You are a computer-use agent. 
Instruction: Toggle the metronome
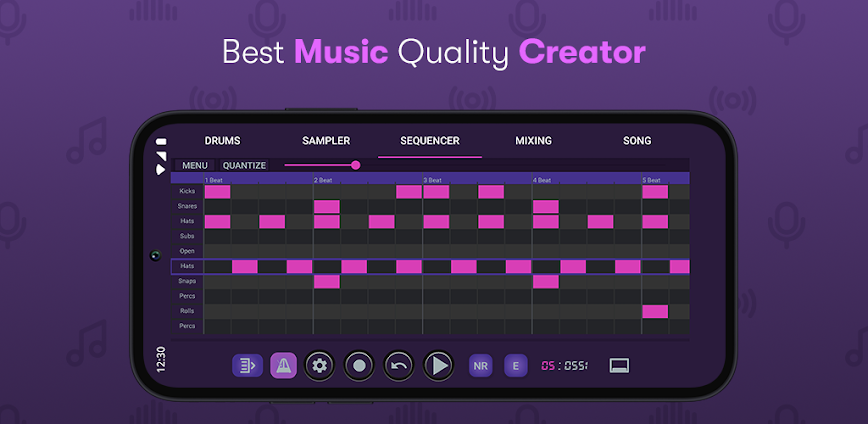[x=283, y=365]
